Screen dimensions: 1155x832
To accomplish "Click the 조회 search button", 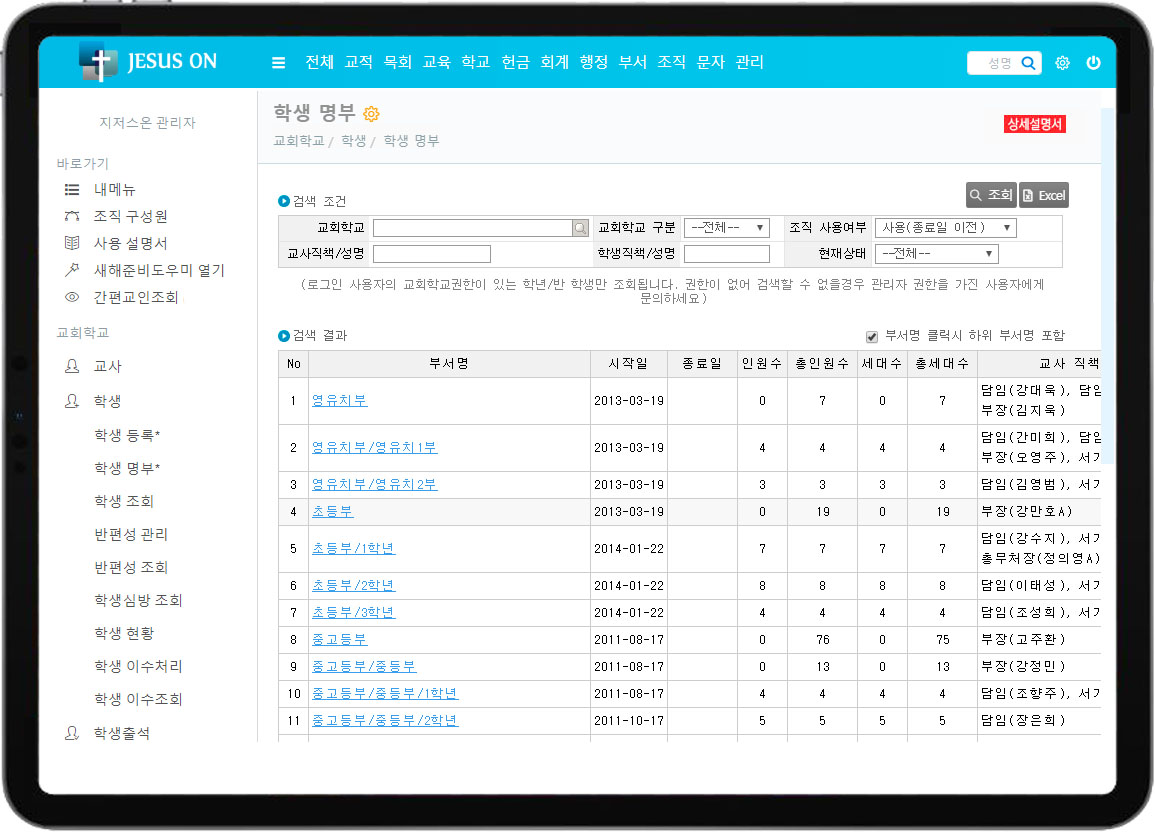I will 990,195.
